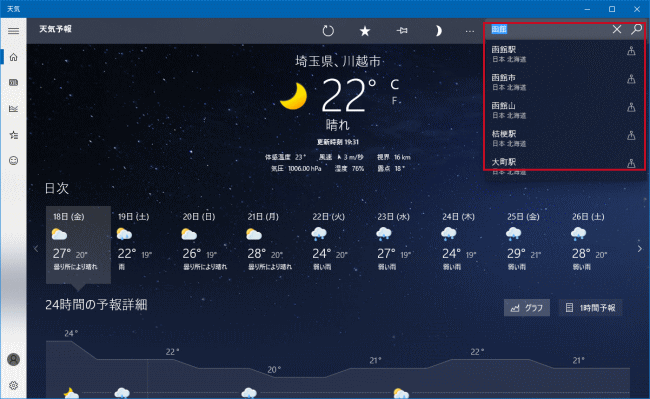Clear the search box text
The image size is (650, 399).
pos(617,29)
